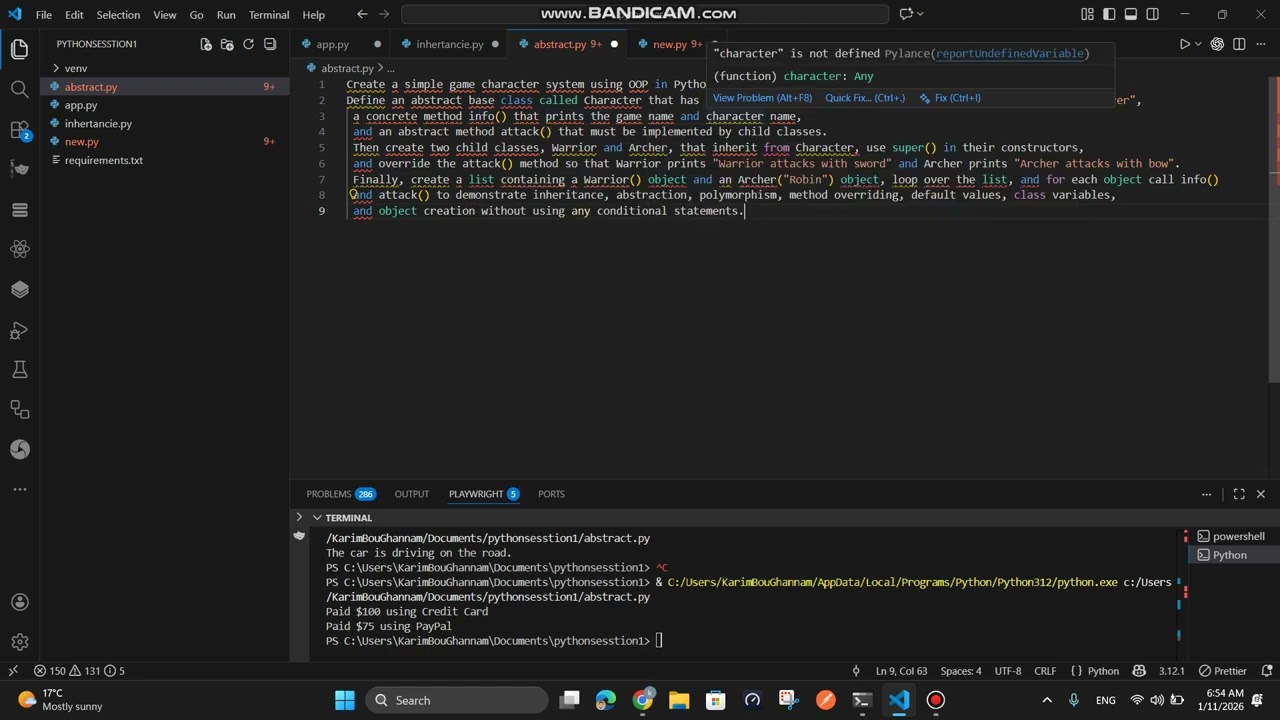Viewport: 1280px width, 720px height.
Task: Open the Manage gear in activity bar
Action: coord(19,642)
